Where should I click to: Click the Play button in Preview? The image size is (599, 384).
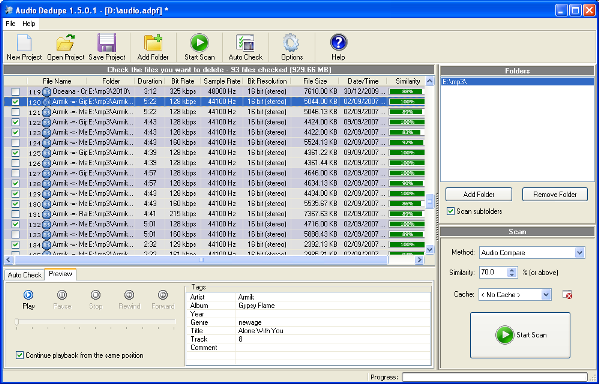point(28,295)
